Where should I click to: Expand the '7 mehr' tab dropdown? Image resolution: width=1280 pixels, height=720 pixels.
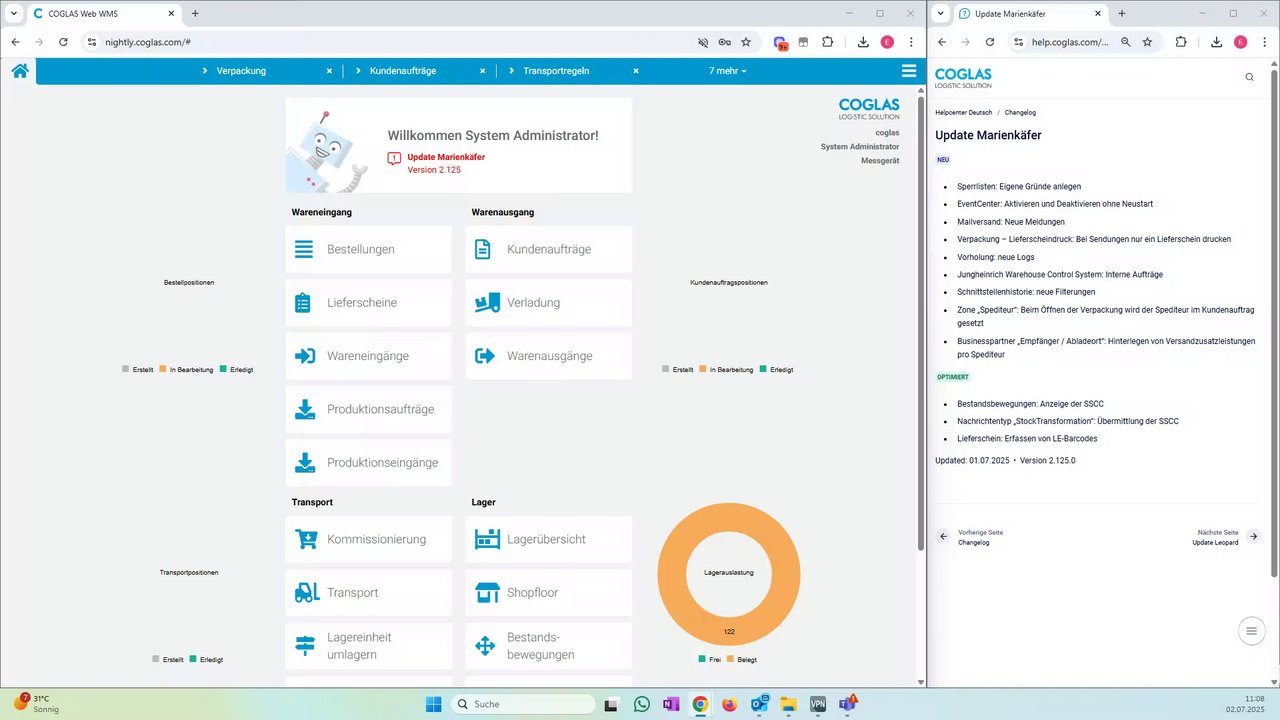728,71
